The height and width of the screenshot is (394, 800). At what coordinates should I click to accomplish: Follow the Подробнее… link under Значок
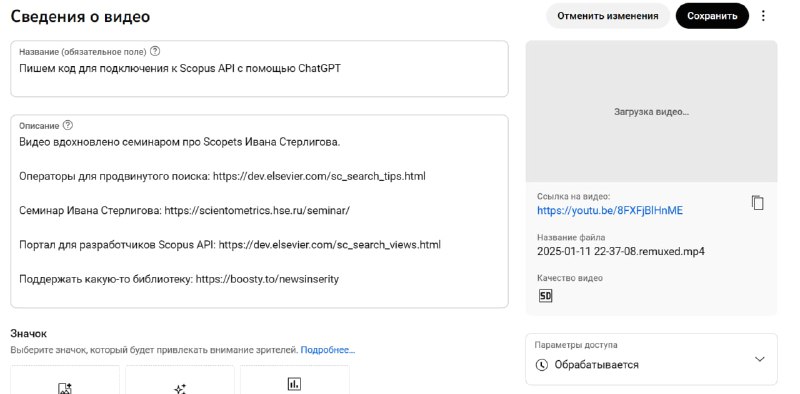pos(328,350)
